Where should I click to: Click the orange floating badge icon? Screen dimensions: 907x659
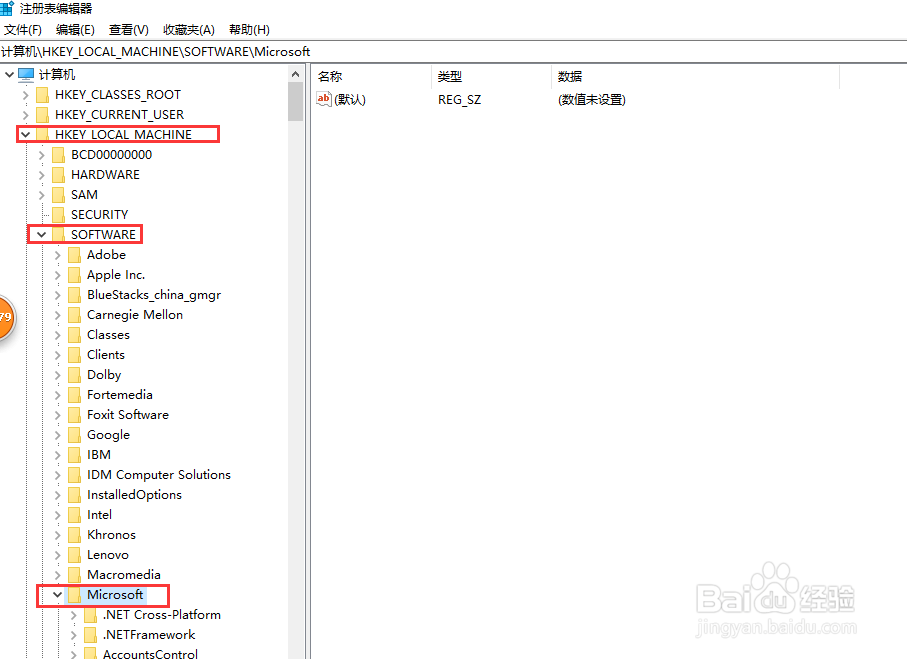click(x=6, y=317)
